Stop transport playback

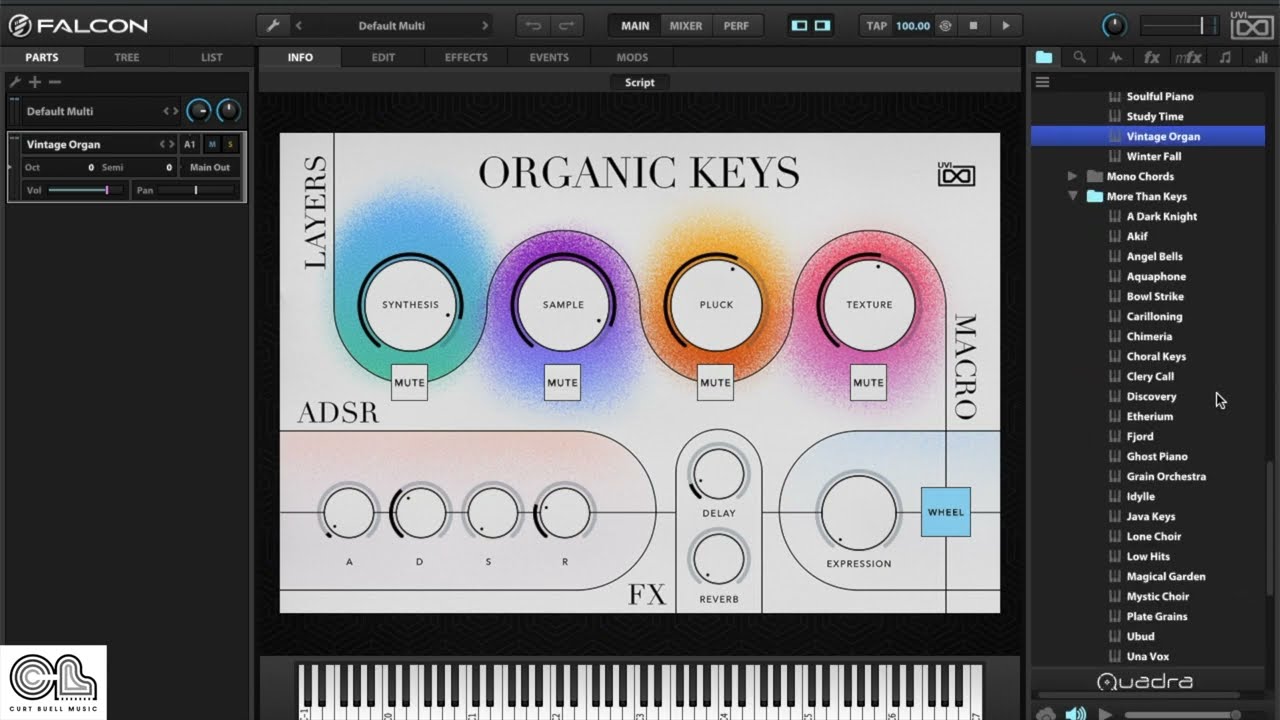(x=973, y=26)
